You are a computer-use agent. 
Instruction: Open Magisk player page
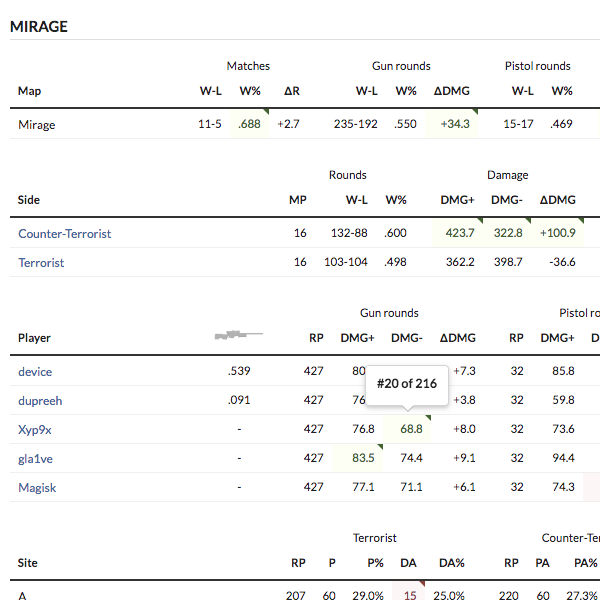[x=38, y=487]
